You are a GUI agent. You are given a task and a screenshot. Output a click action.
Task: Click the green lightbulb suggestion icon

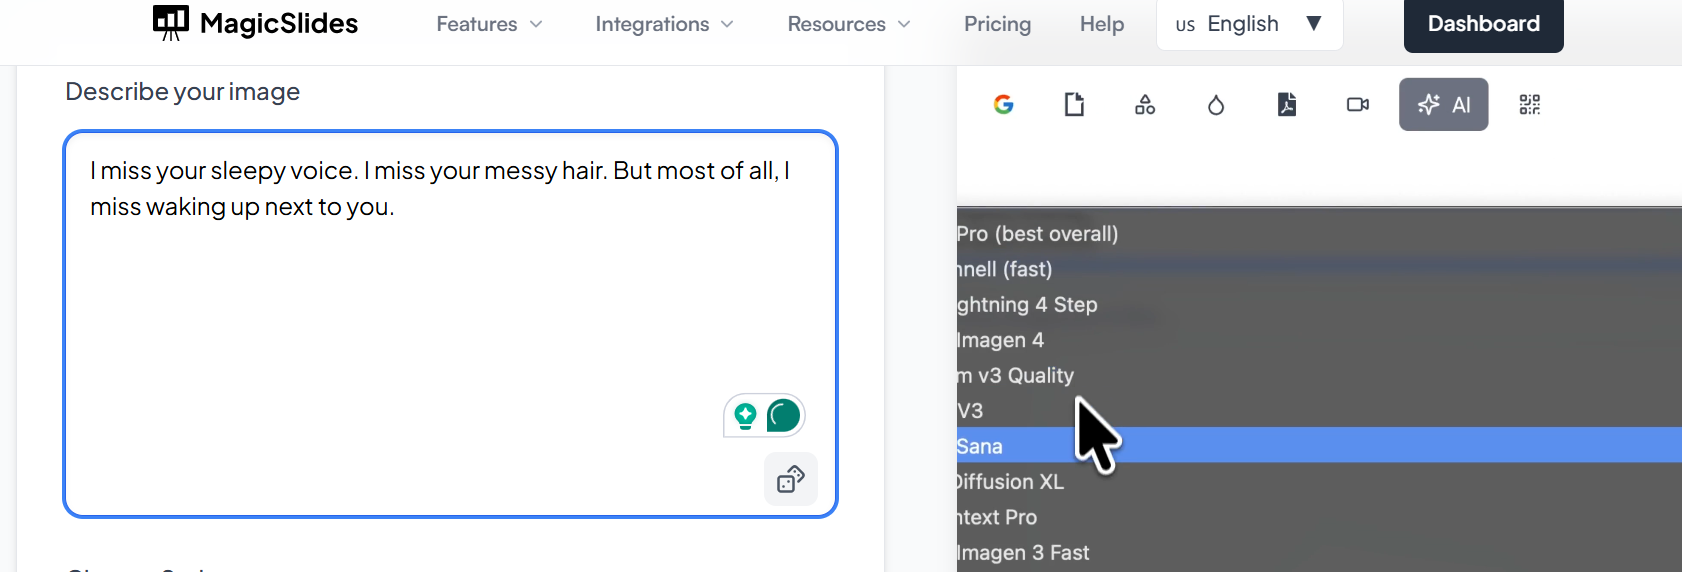(745, 415)
